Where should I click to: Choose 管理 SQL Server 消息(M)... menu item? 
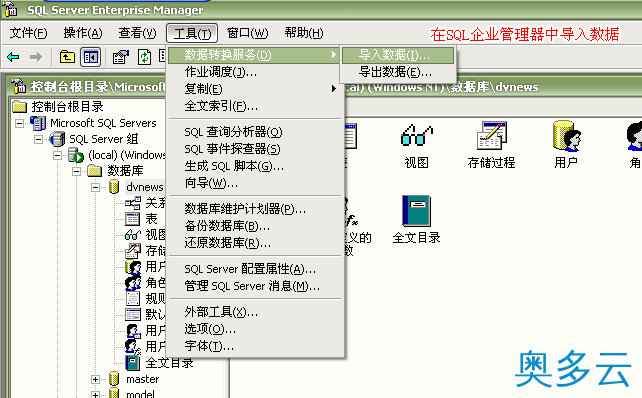[x=255, y=286]
